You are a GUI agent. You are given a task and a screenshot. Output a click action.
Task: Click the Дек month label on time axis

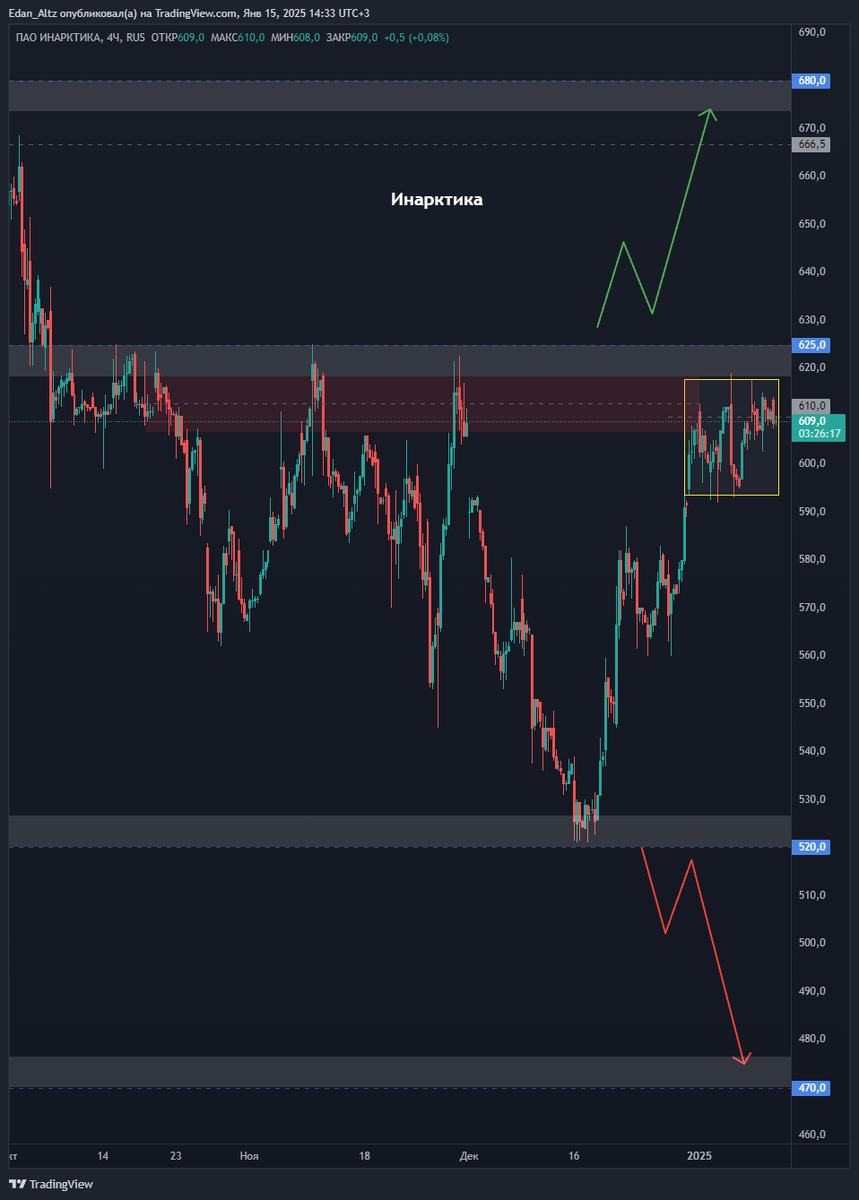coord(469,1156)
